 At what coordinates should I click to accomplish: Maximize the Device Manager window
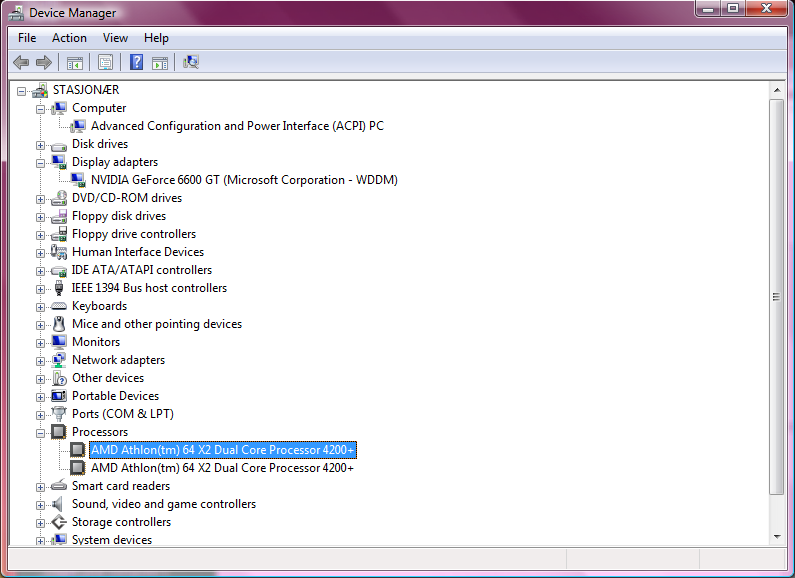click(733, 9)
